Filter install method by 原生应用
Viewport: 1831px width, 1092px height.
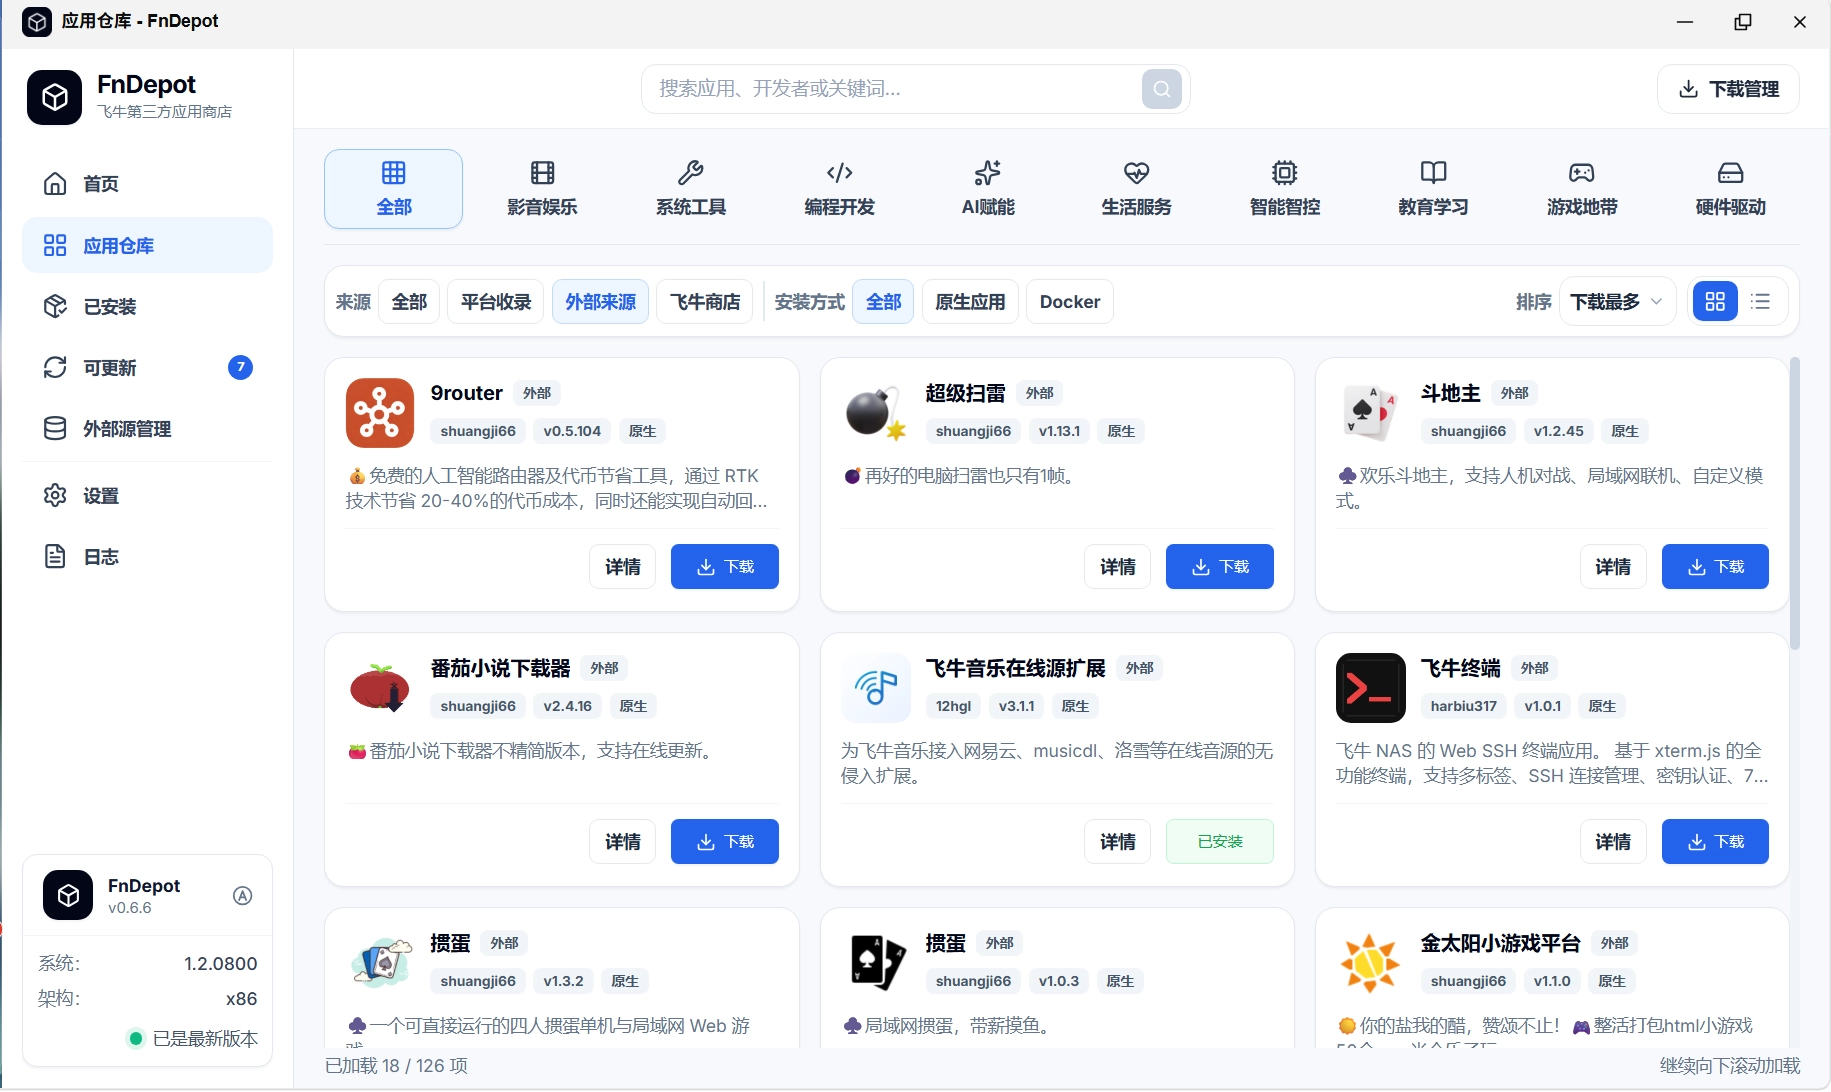970,301
